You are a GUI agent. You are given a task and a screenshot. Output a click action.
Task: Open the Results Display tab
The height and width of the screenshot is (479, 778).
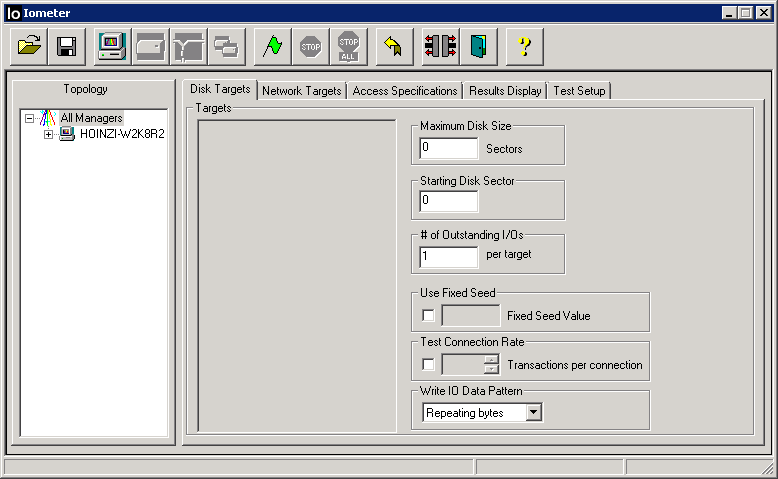pyautogui.click(x=505, y=91)
